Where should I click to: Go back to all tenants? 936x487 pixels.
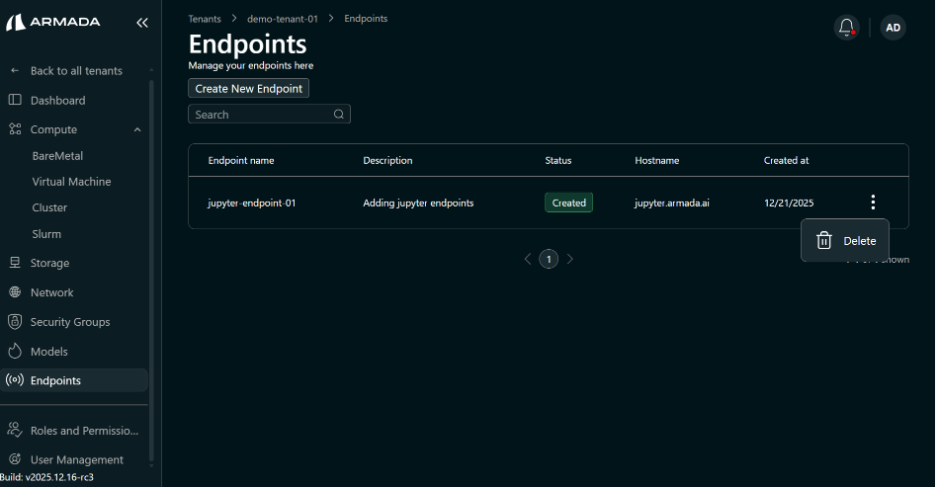coord(76,71)
